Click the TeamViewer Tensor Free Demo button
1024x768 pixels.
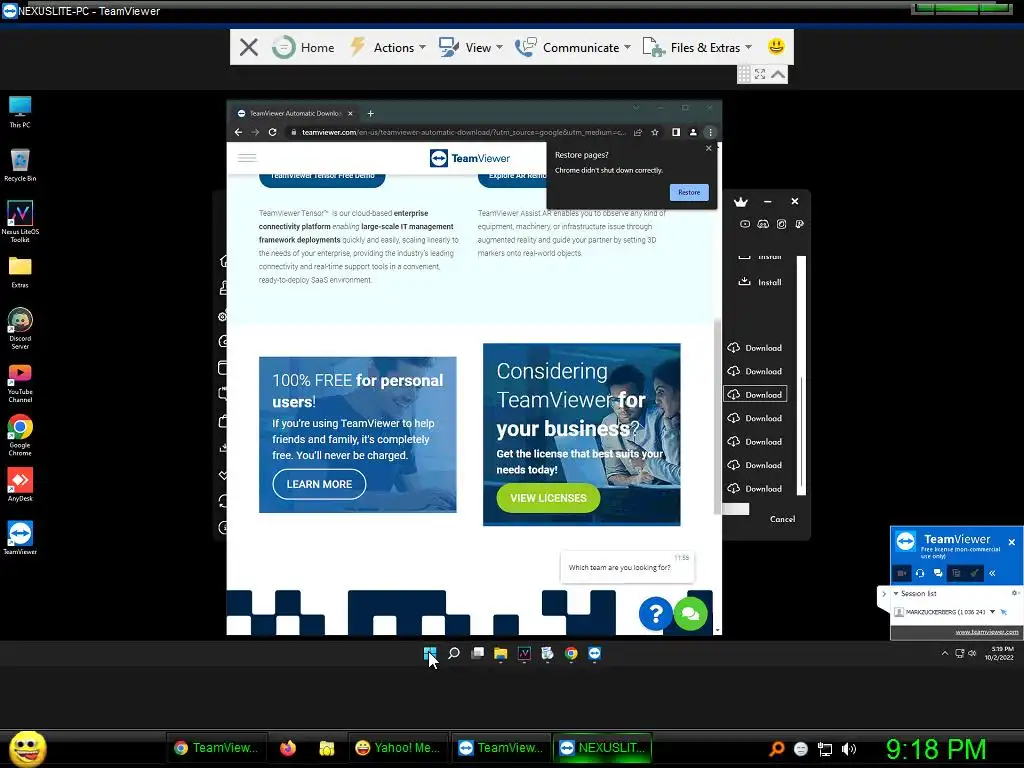322,178
